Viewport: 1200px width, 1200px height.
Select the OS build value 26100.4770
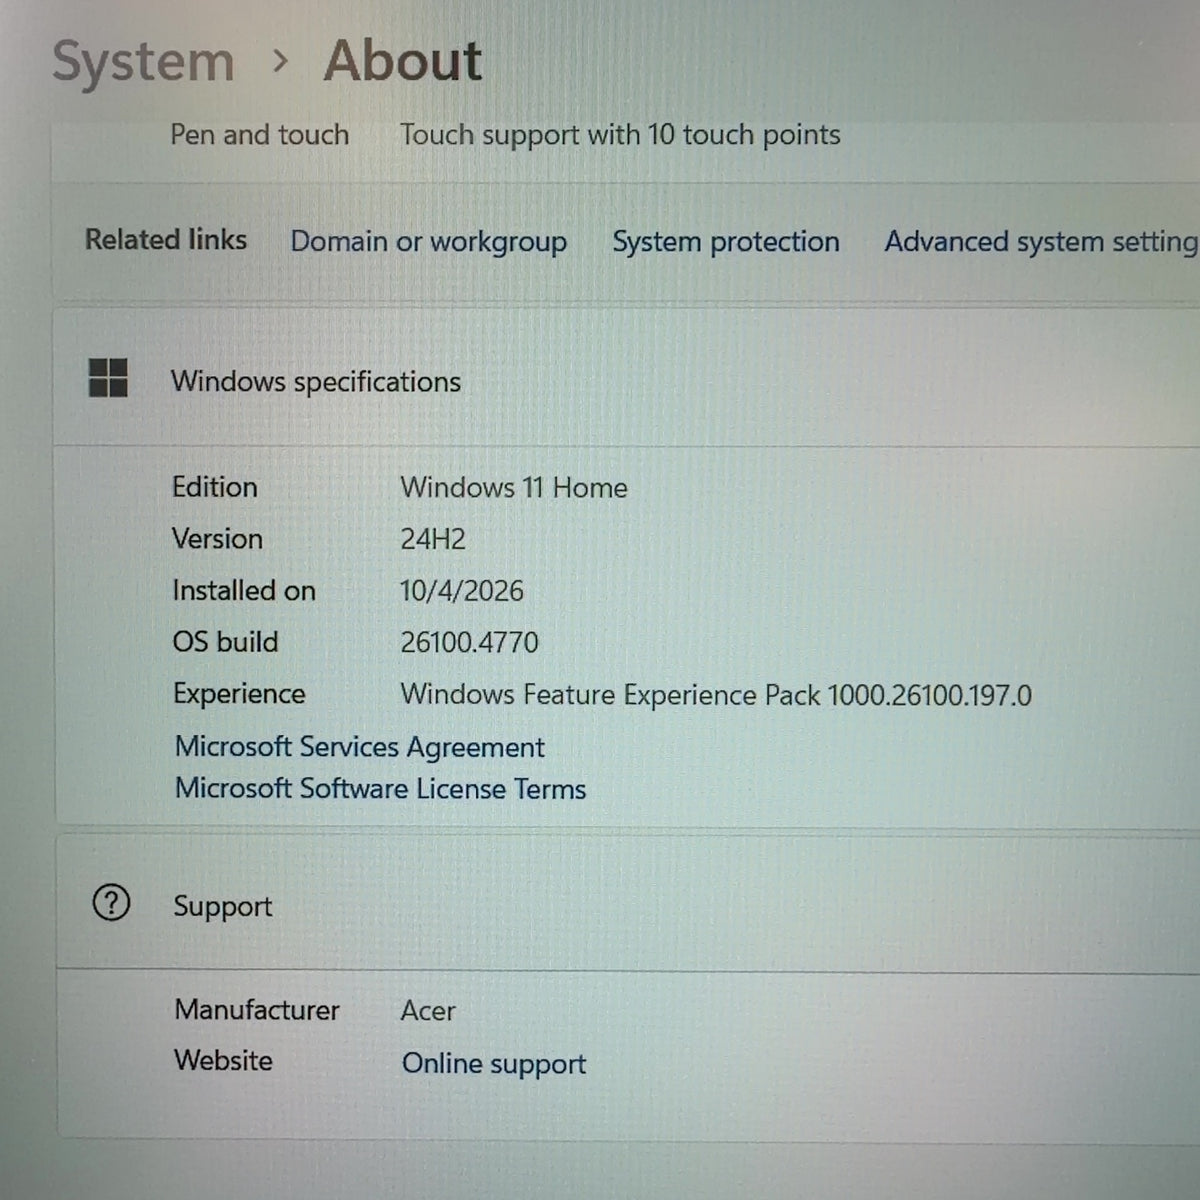click(x=469, y=642)
